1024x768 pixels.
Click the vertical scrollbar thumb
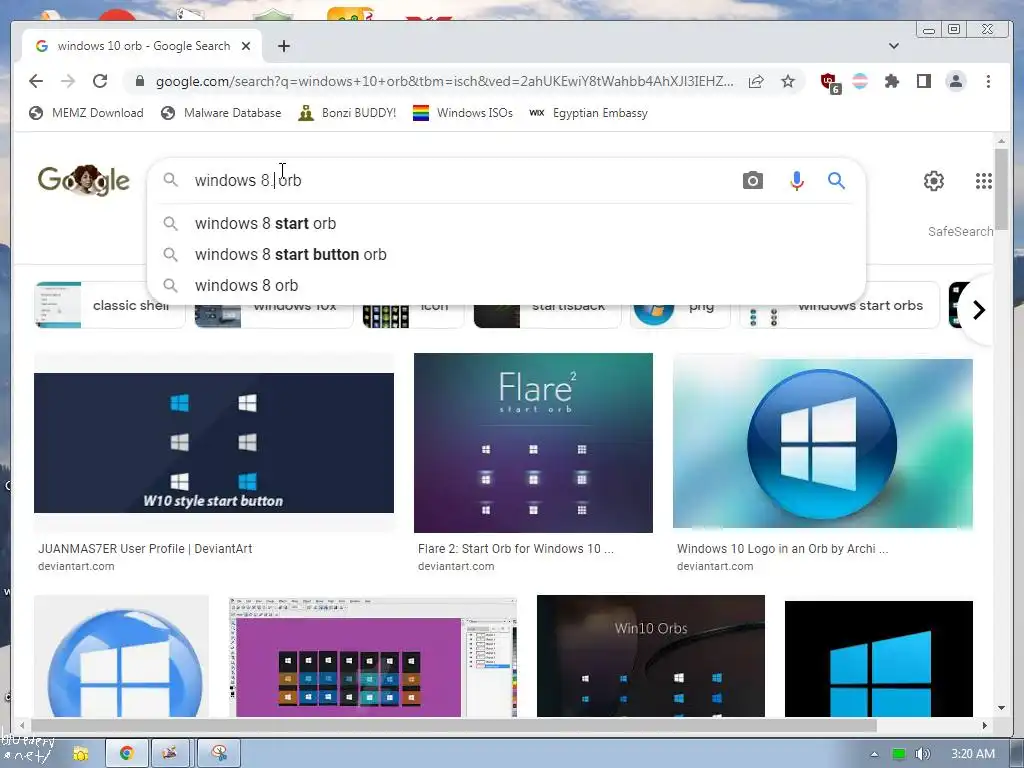click(x=1001, y=189)
